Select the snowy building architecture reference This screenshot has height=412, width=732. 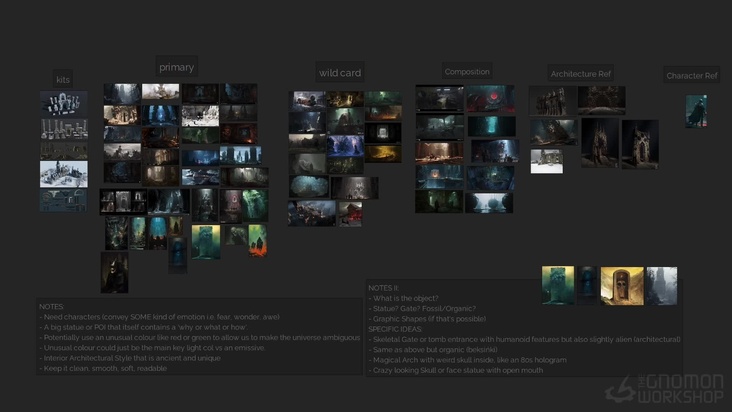pyautogui.click(x=546, y=161)
